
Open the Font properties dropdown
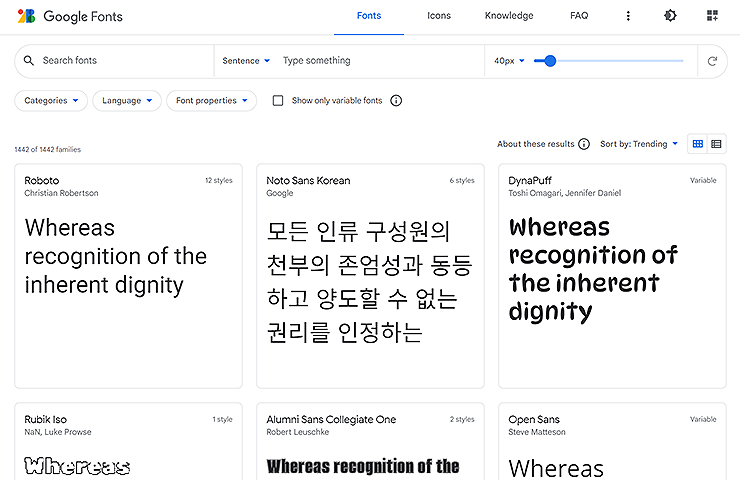coord(211,101)
